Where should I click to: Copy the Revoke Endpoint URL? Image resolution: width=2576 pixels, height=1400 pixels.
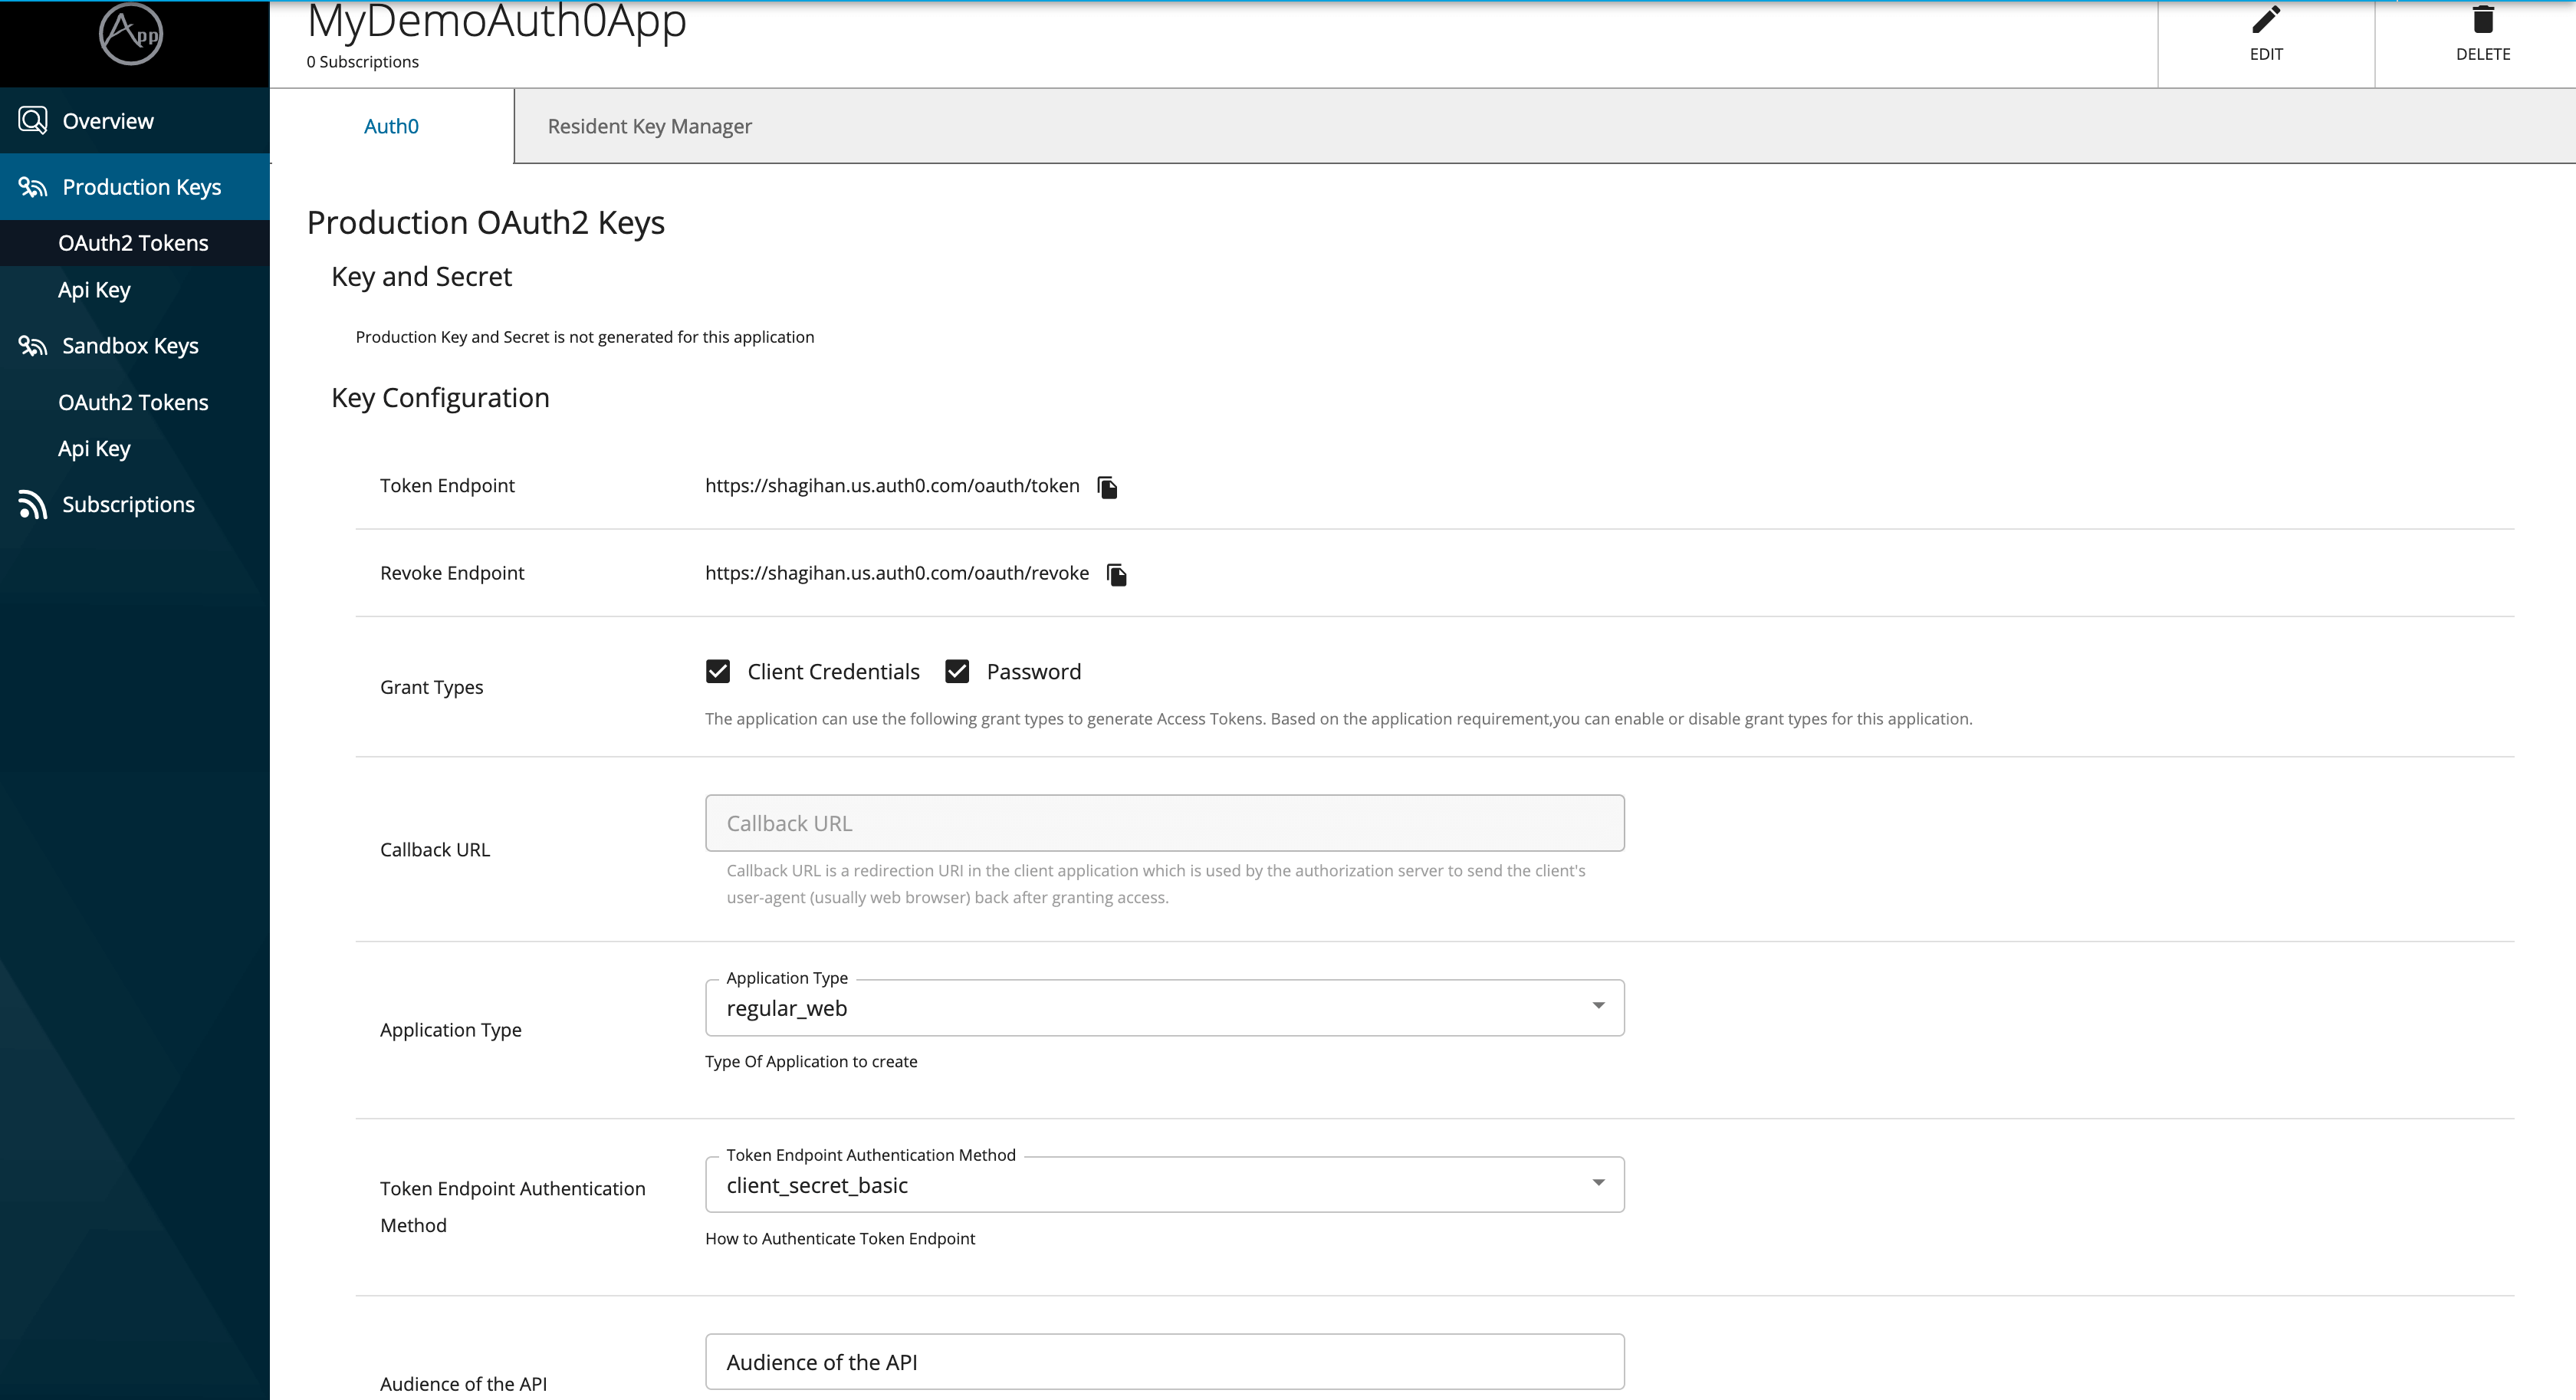point(1117,574)
